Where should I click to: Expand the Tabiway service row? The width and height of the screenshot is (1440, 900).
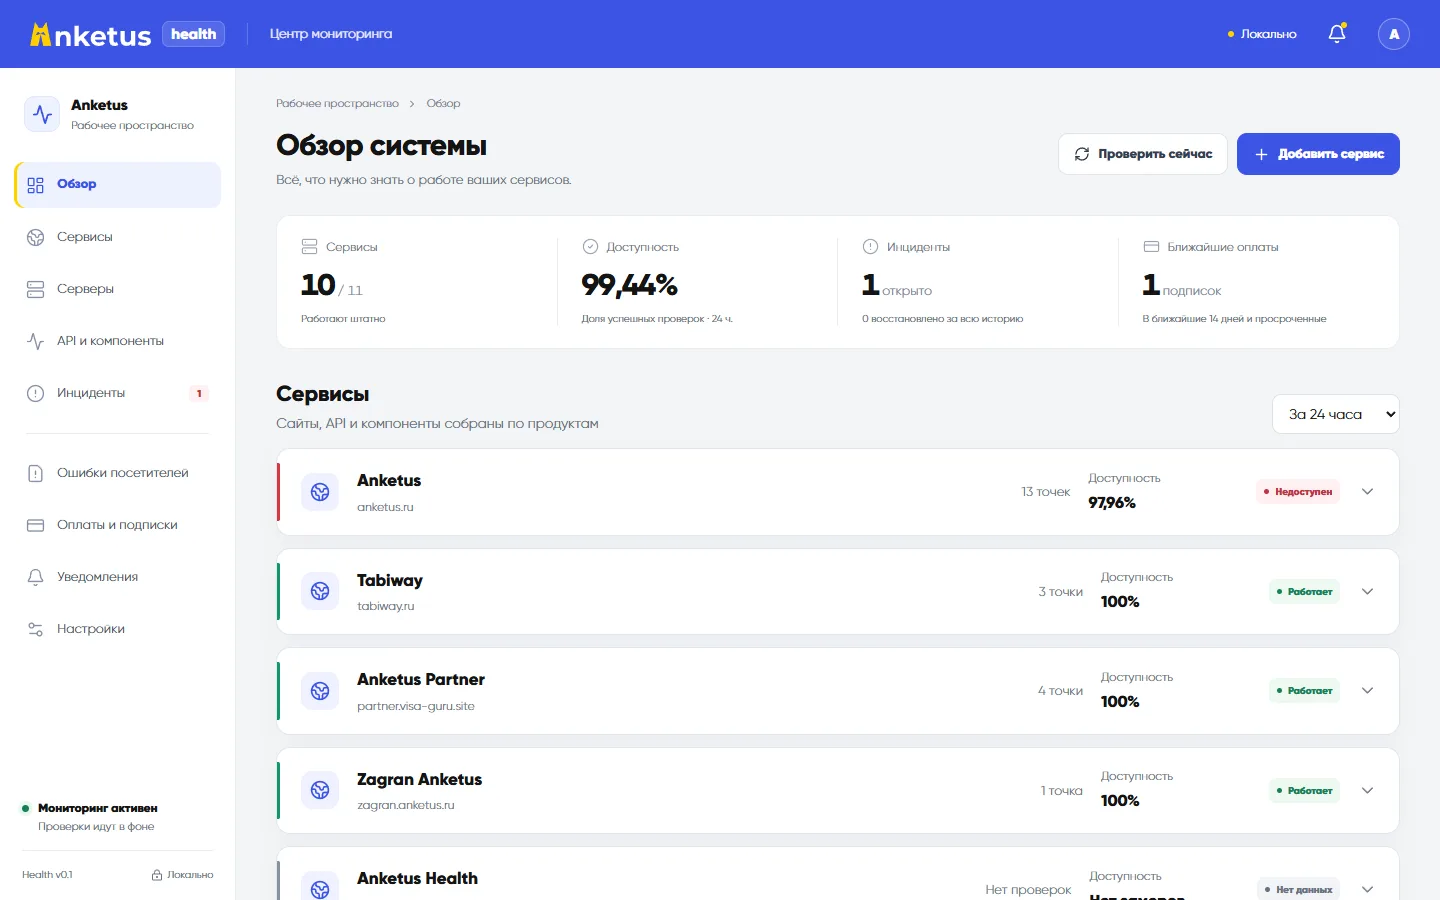tap(1368, 591)
